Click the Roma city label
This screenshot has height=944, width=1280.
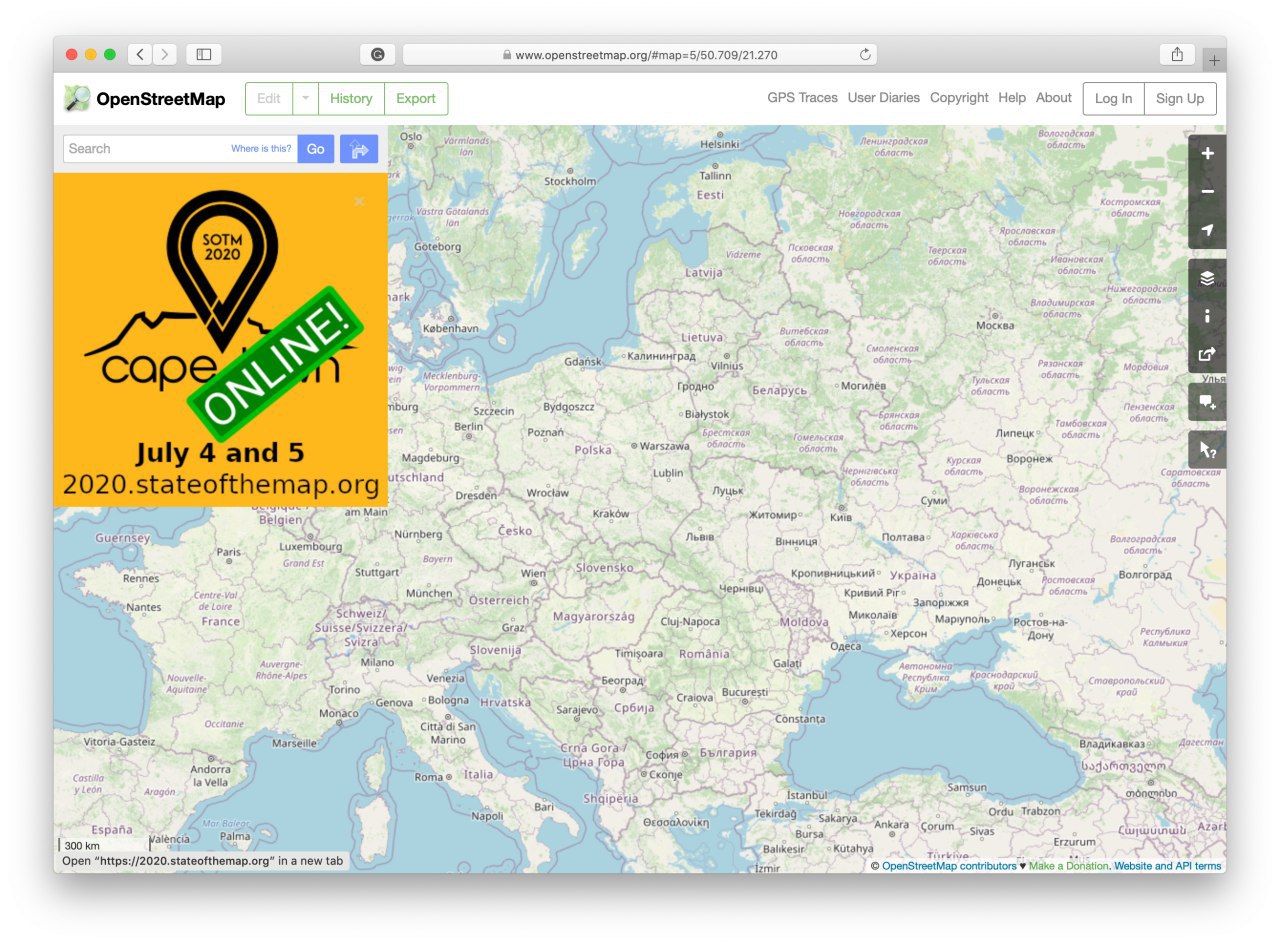429,777
